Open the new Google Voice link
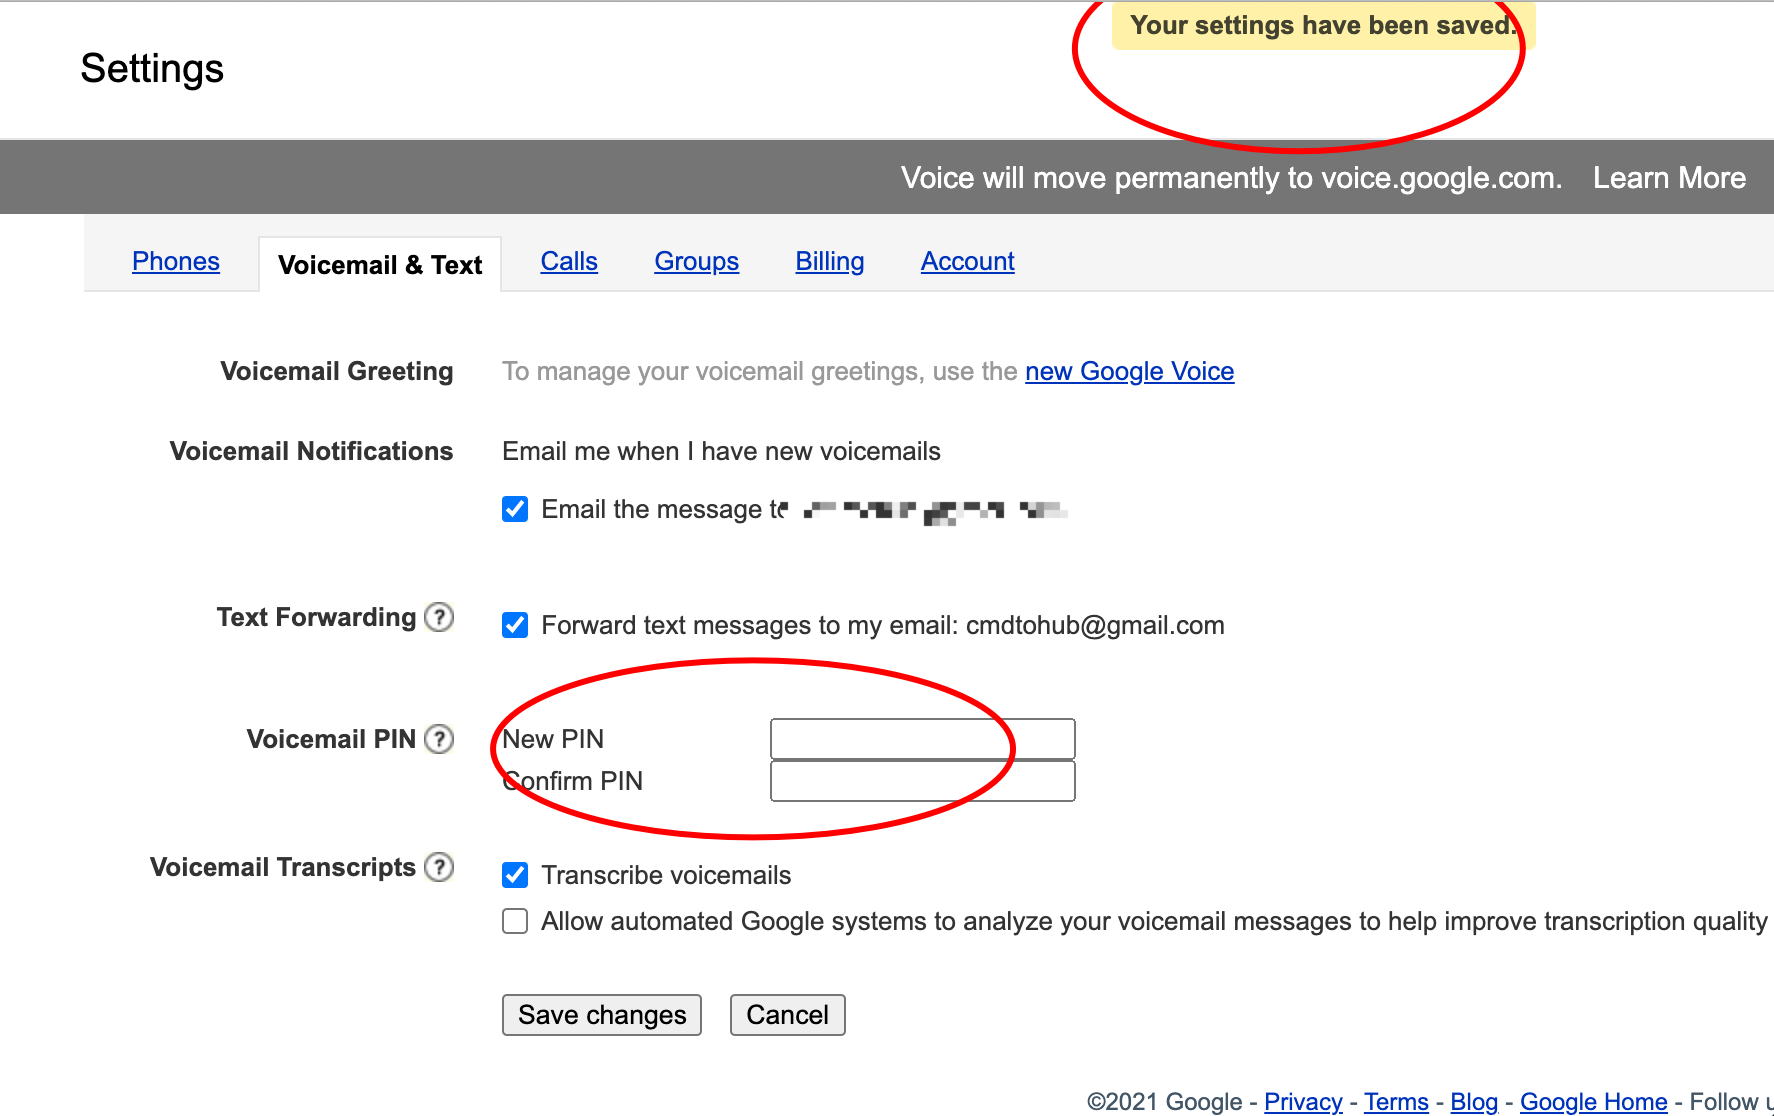This screenshot has height=1116, width=1774. pos(1130,371)
